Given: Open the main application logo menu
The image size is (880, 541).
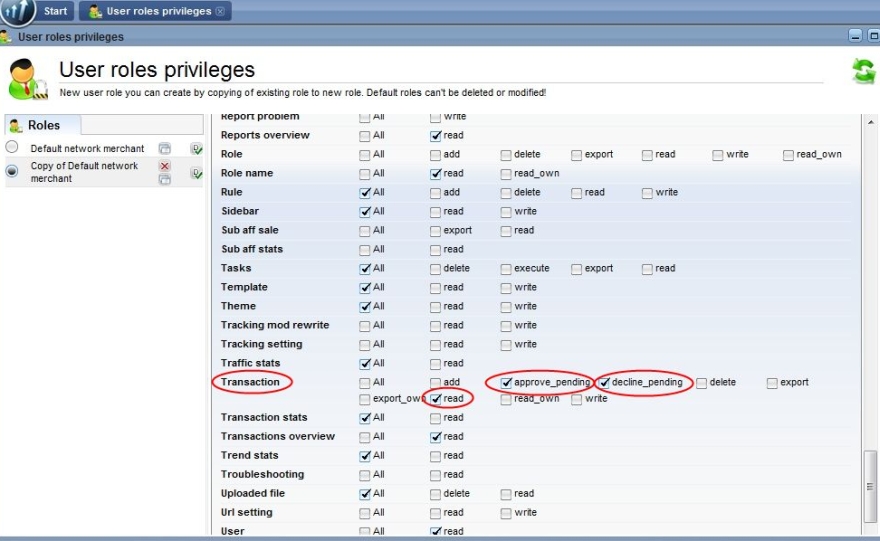Looking at the screenshot, I should pyautogui.click(x=17, y=11).
